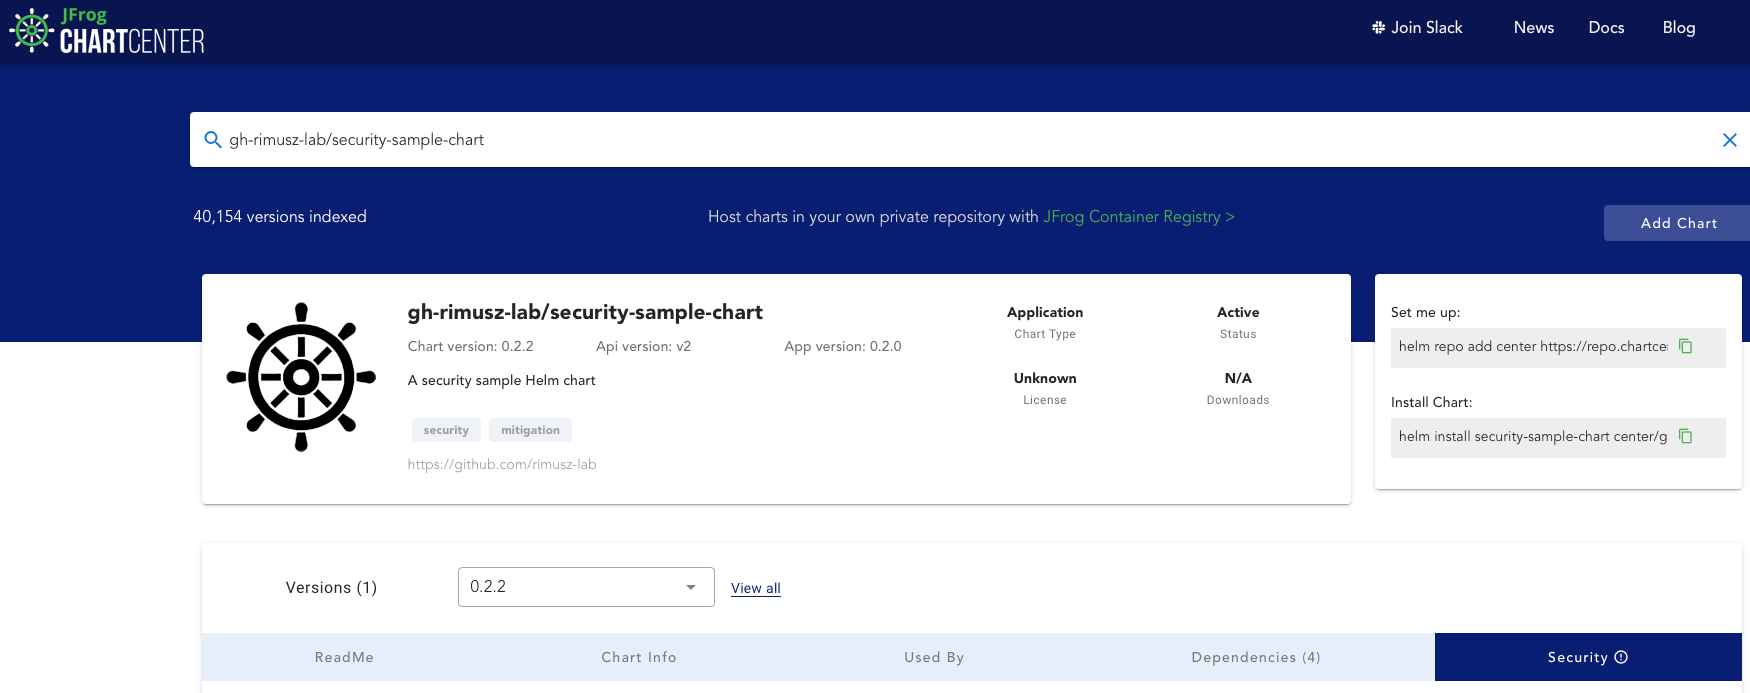1750x693 pixels.
Task: Click the Versions (1) label
Action: pos(331,588)
